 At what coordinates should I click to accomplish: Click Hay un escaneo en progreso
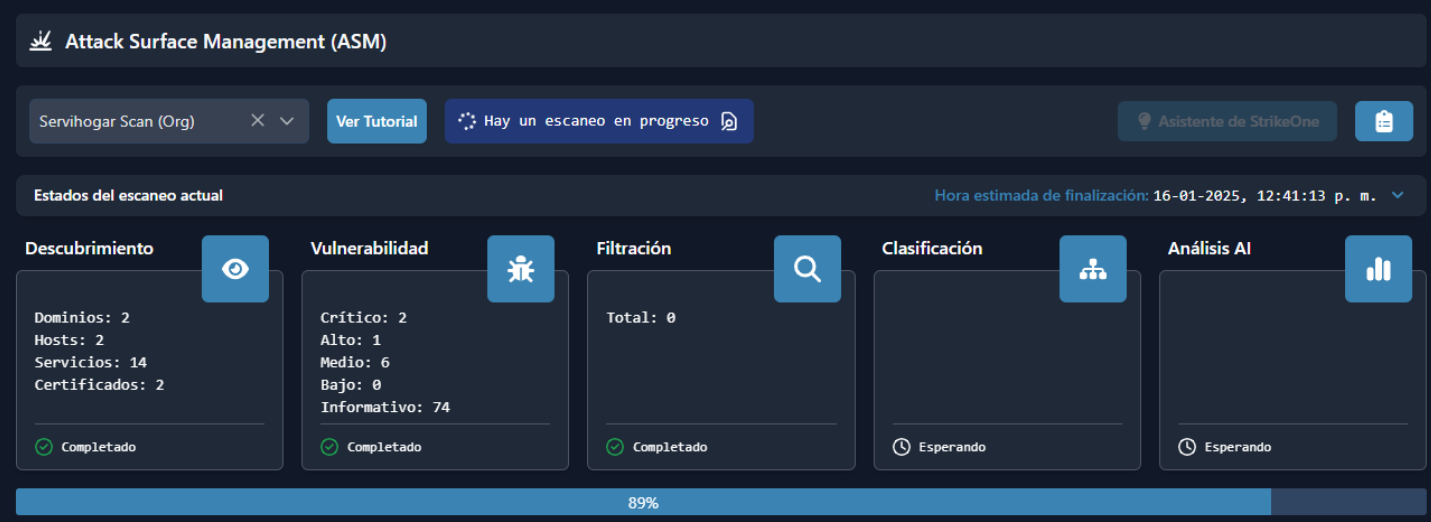click(599, 121)
